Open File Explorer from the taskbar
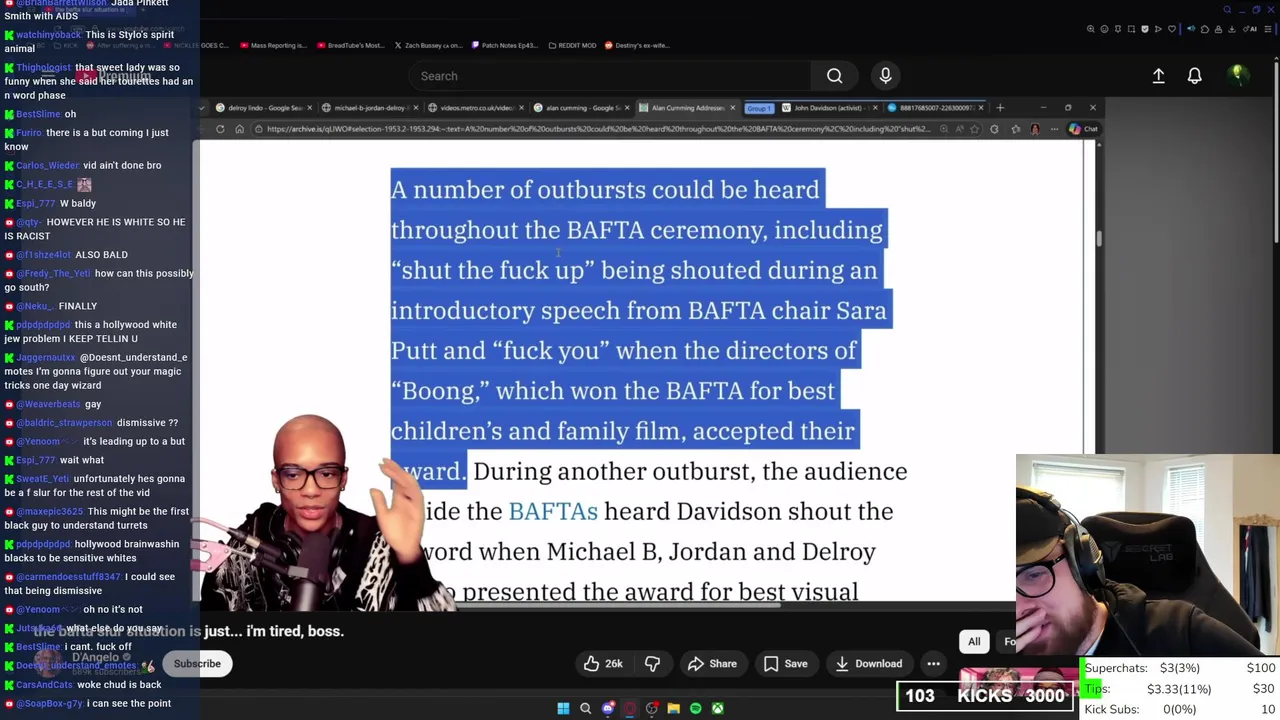 click(674, 709)
